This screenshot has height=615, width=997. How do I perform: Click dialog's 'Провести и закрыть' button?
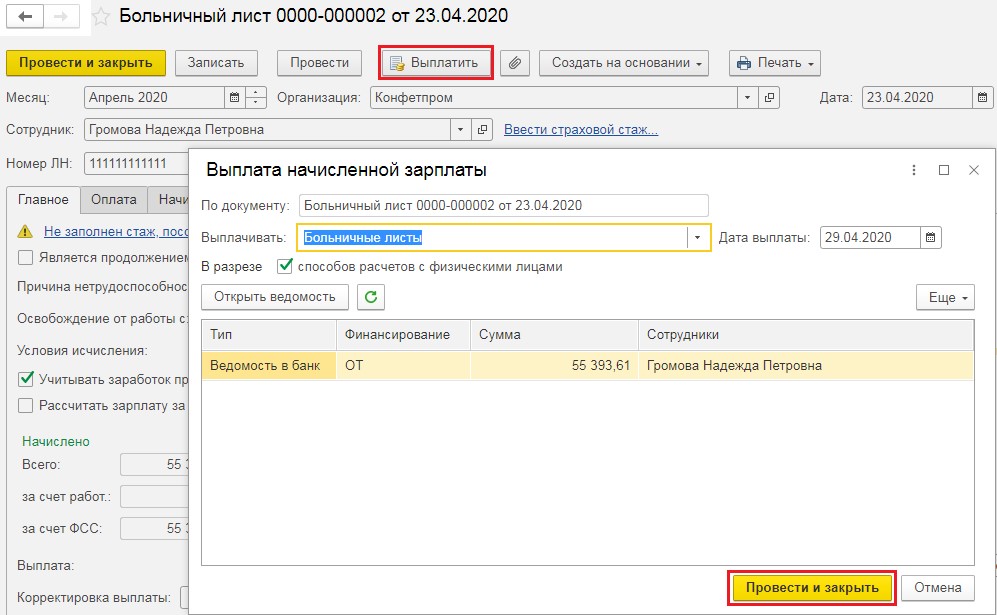click(812, 588)
